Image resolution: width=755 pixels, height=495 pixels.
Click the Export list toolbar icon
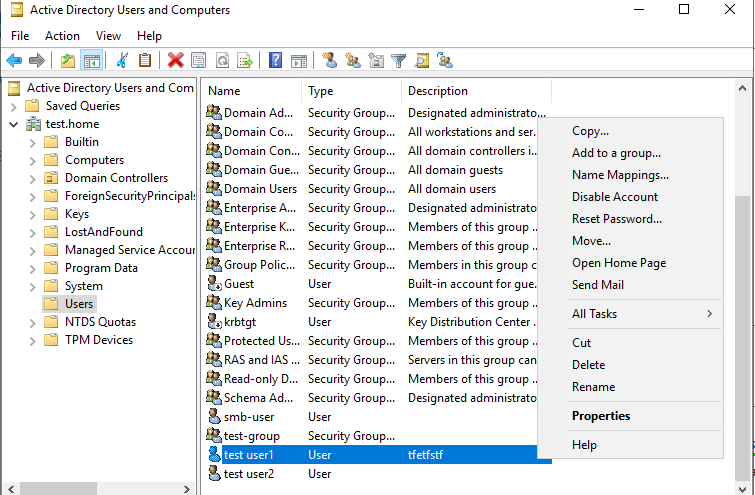coord(245,61)
